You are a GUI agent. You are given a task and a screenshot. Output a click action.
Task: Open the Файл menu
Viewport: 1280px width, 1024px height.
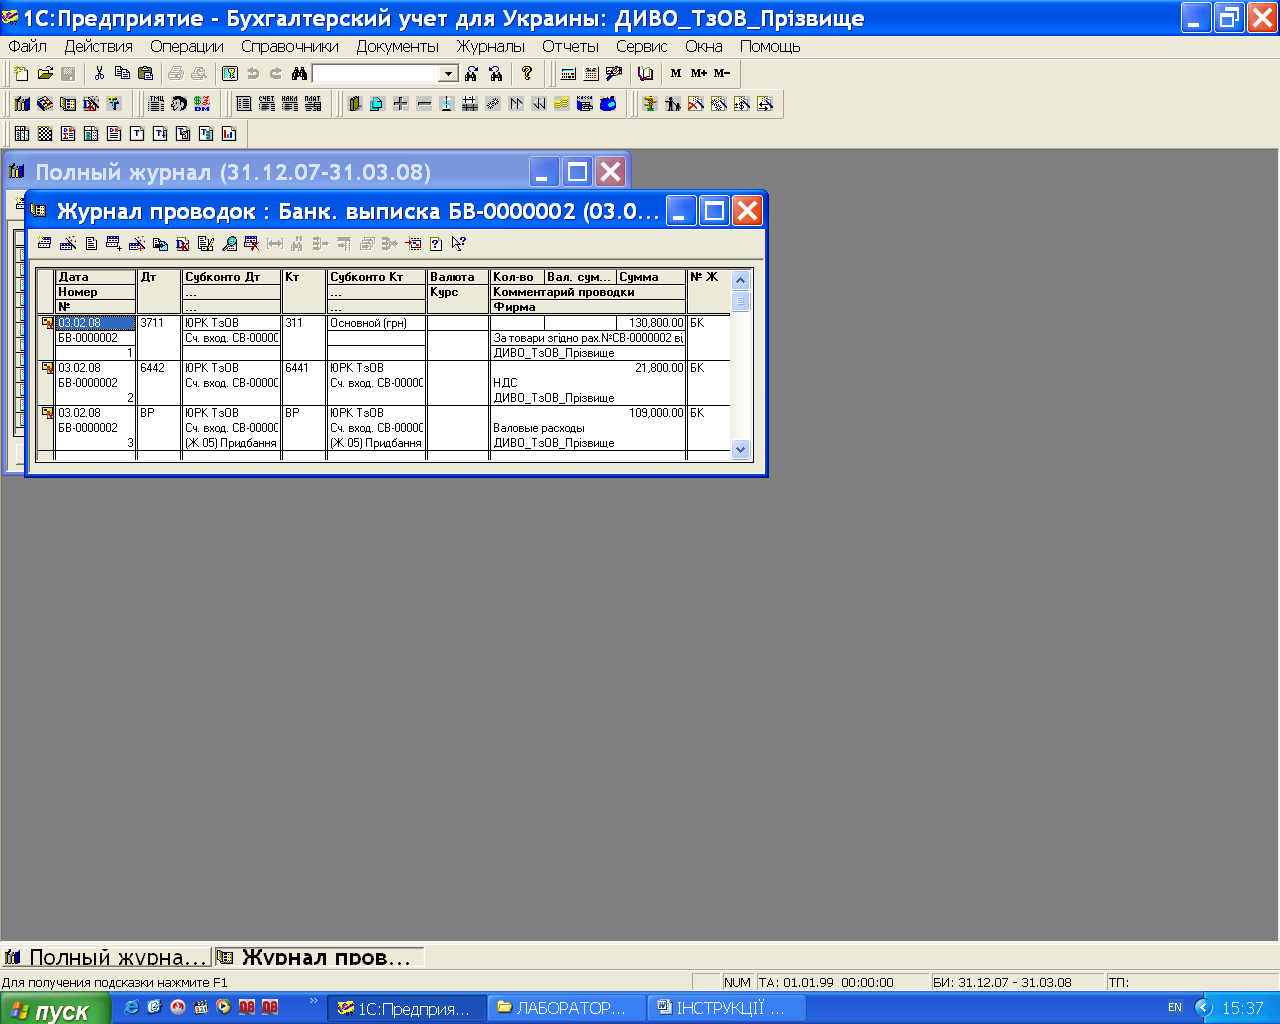pyautogui.click(x=28, y=46)
